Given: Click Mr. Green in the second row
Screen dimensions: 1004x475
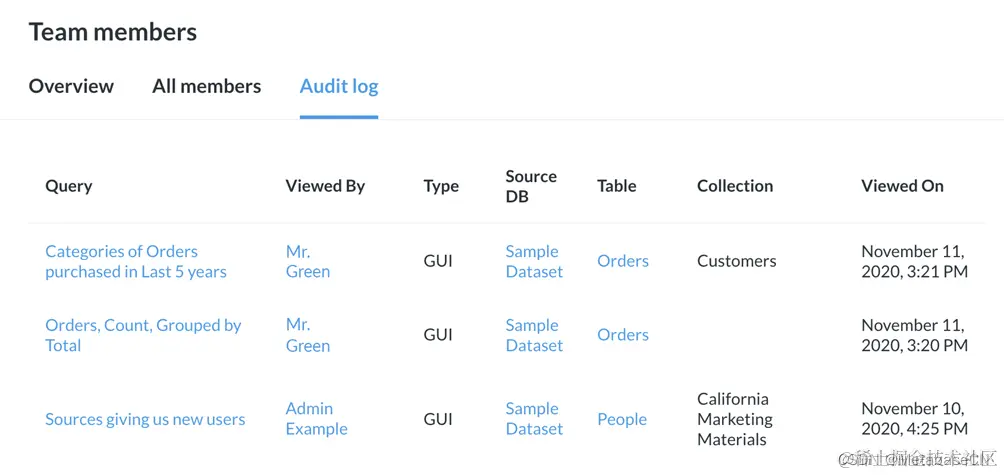Looking at the screenshot, I should 307,335.
